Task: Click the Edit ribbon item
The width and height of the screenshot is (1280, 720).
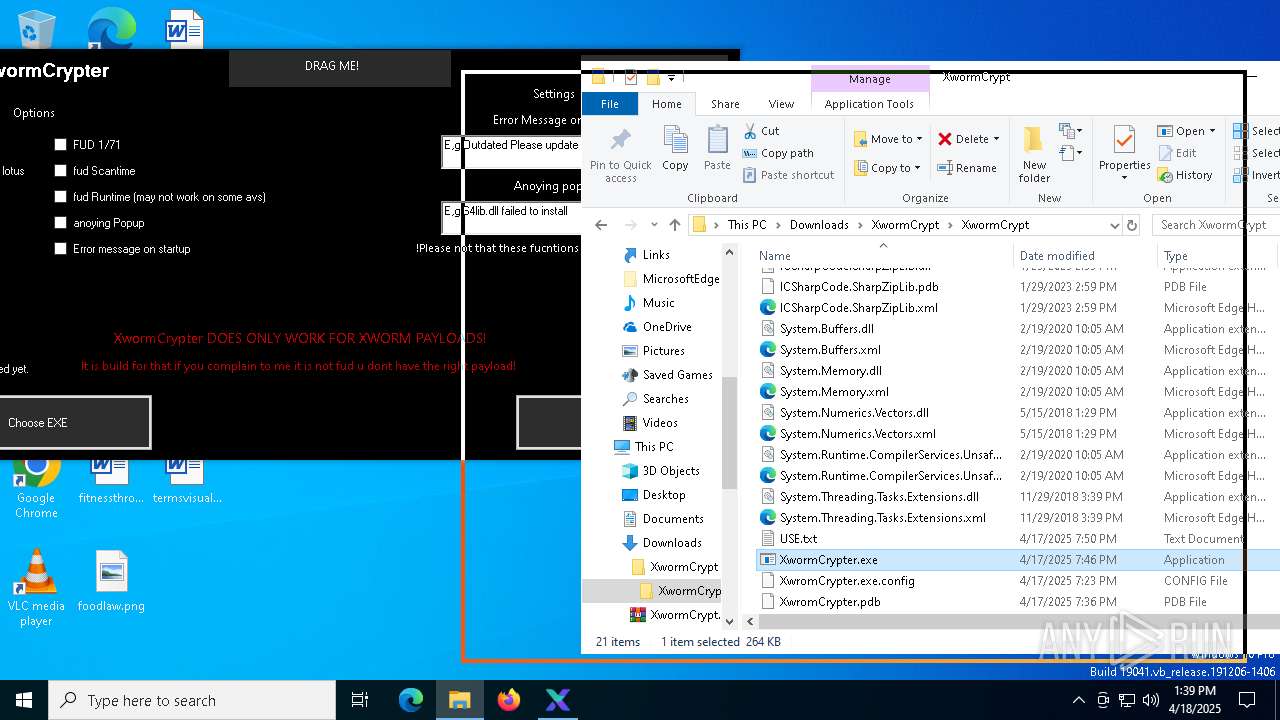Action: point(1177,153)
